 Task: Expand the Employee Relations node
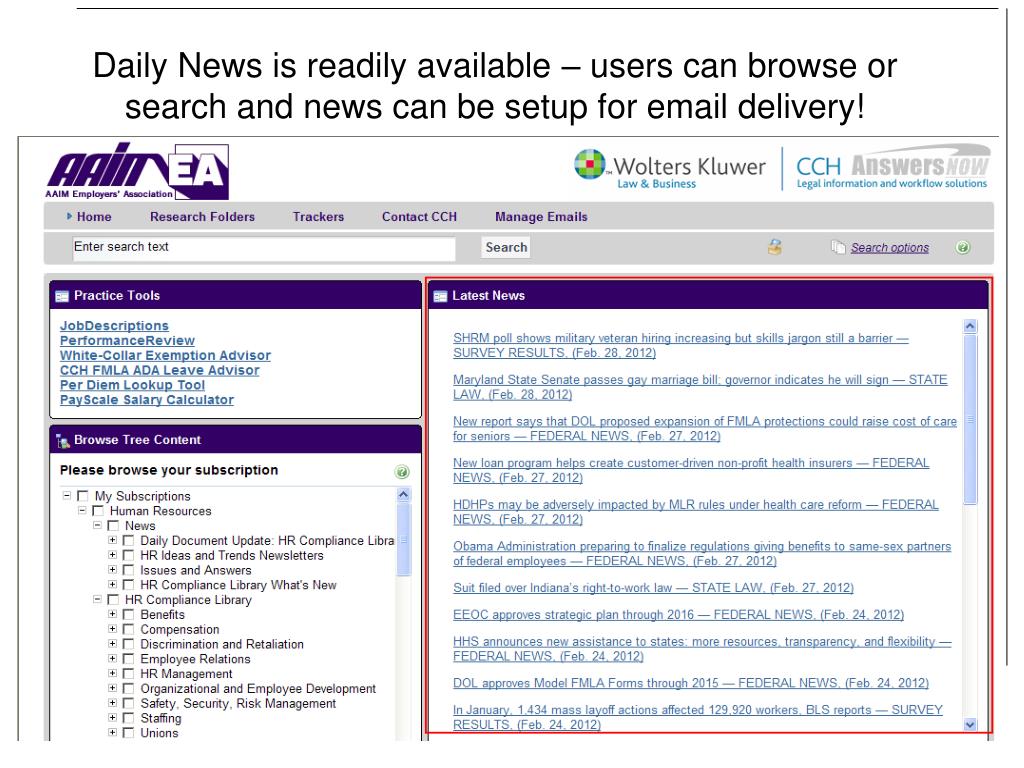112,658
